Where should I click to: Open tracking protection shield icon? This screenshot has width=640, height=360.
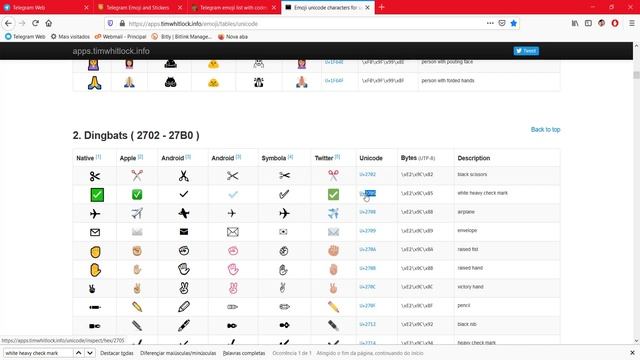pos(110,24)
